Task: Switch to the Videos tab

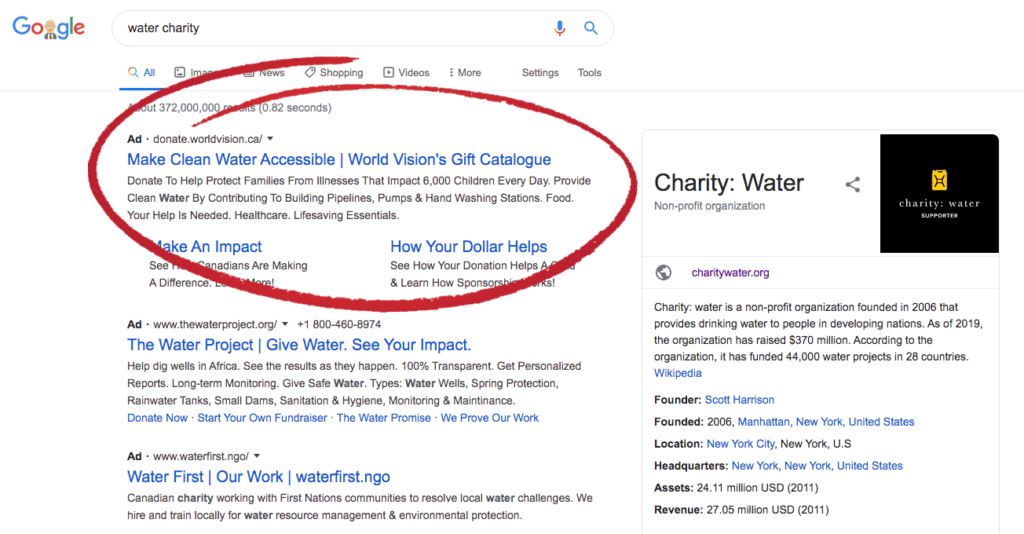Action: [406, 73]
